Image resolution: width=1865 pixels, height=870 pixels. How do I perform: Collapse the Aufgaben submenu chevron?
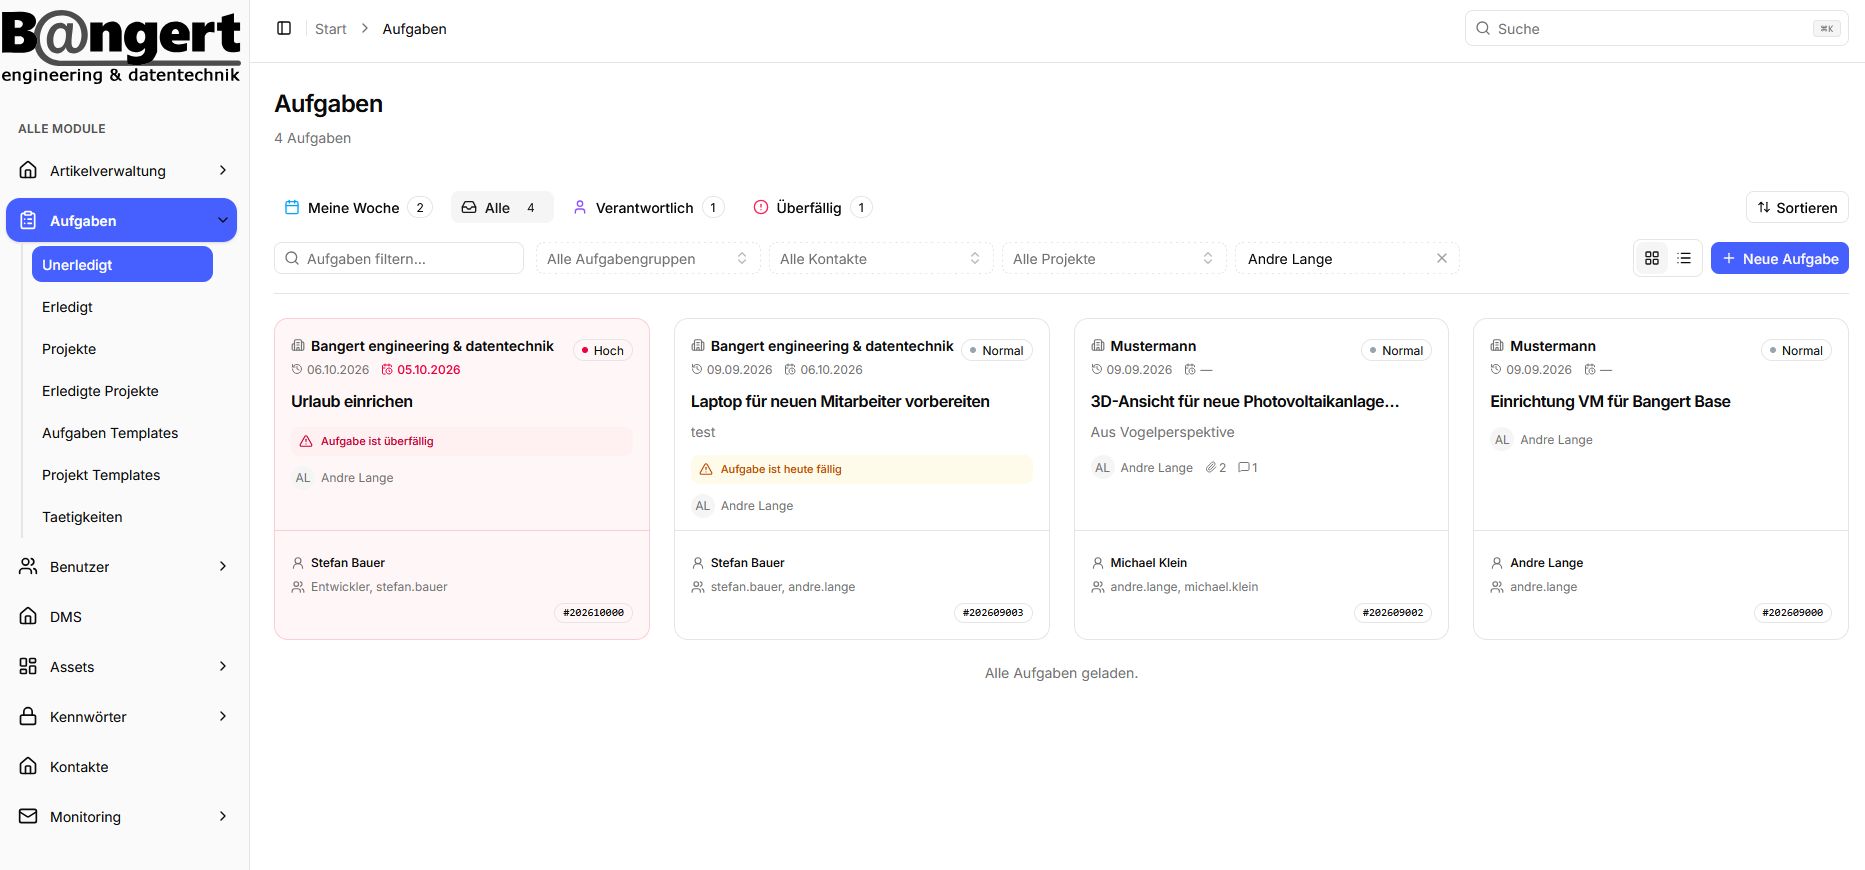(223, 220)
